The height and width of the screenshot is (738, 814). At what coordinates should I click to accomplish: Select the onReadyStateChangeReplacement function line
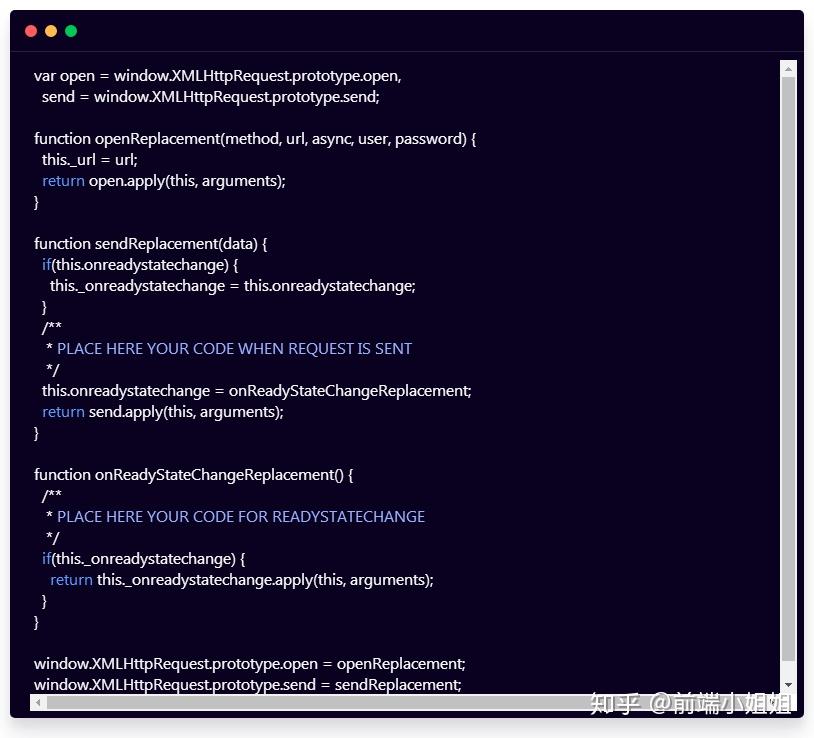[192, 474]
